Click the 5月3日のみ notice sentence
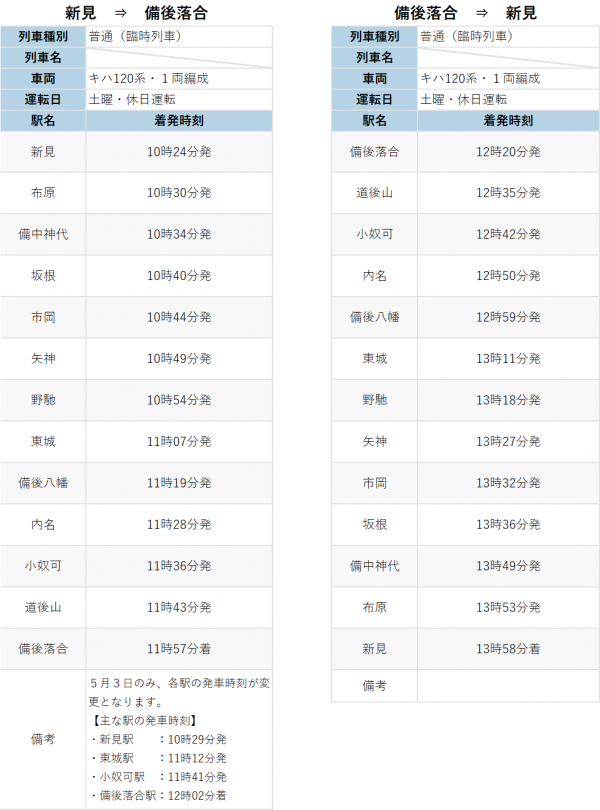600x810 pixels. pyautogui.click(x=179, y=693)
